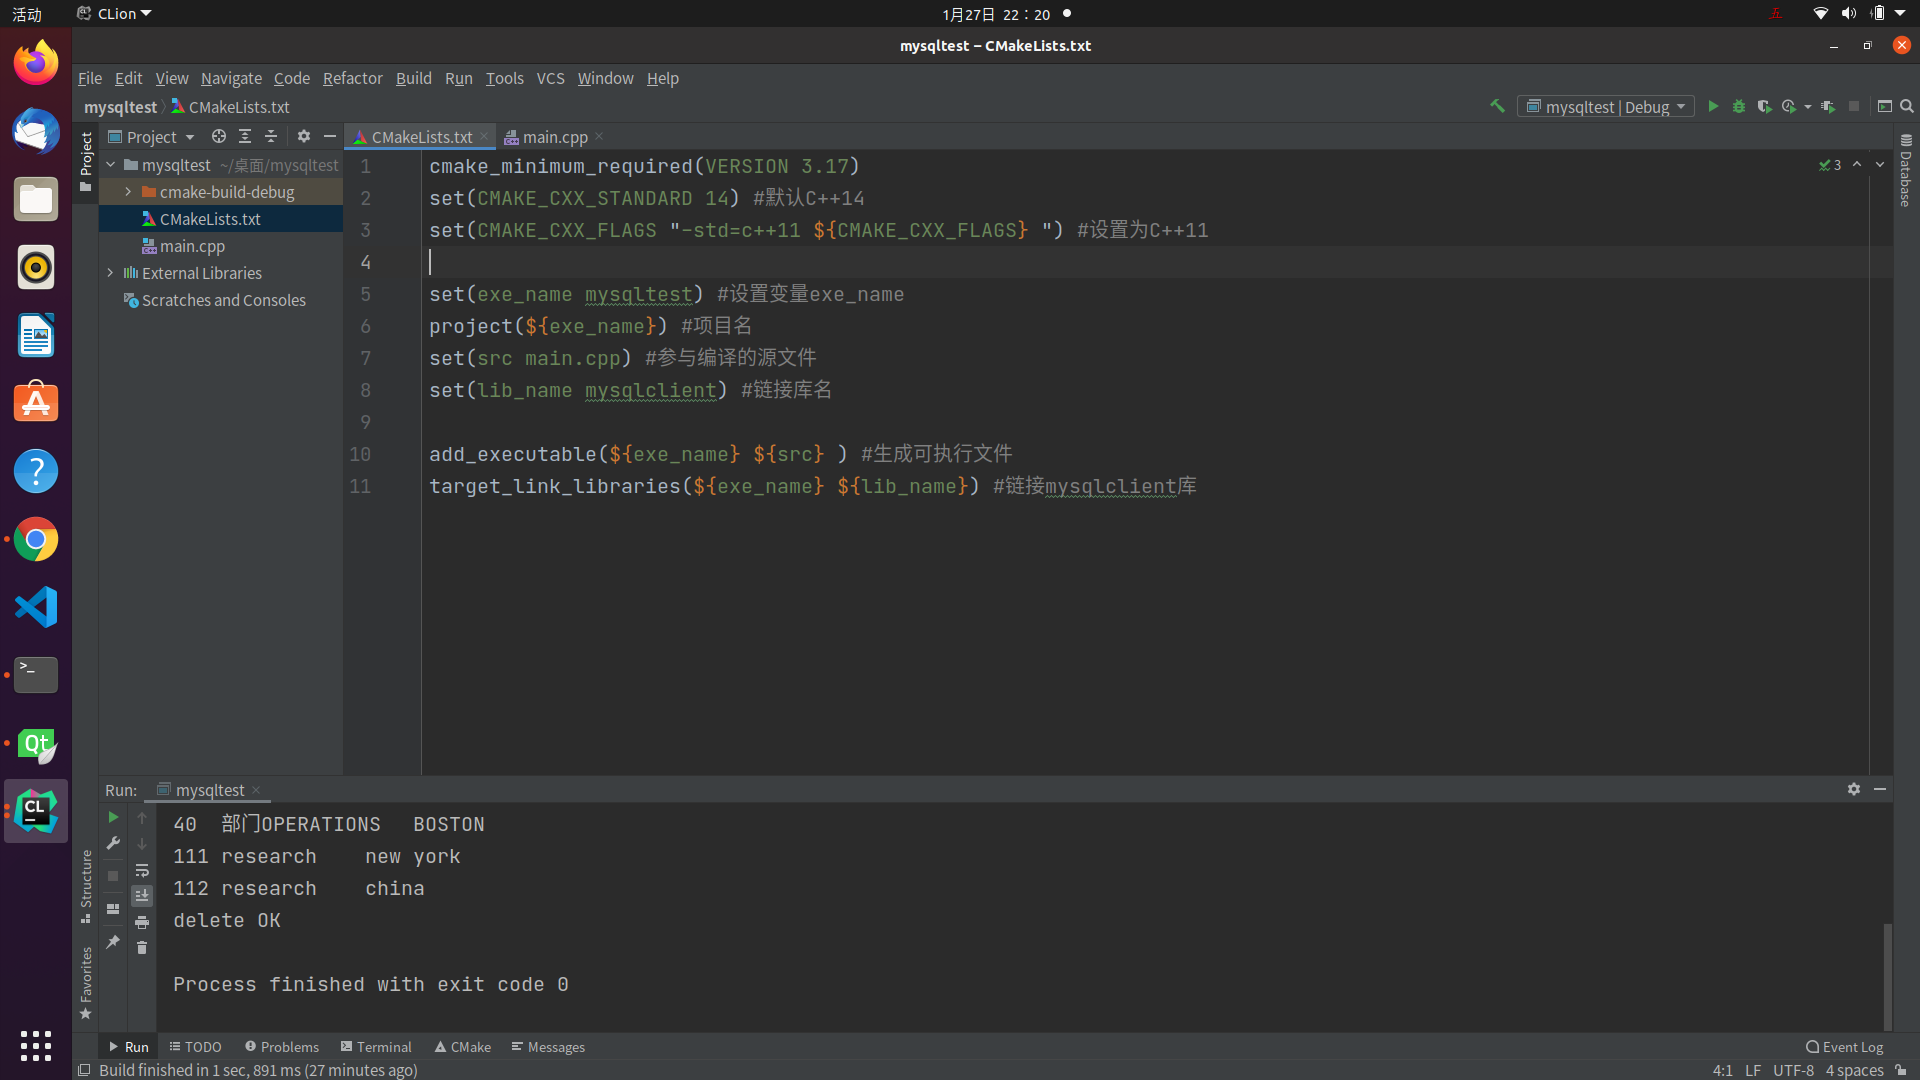Pin the Run tab with pin icon

click(x=112, y=941)
